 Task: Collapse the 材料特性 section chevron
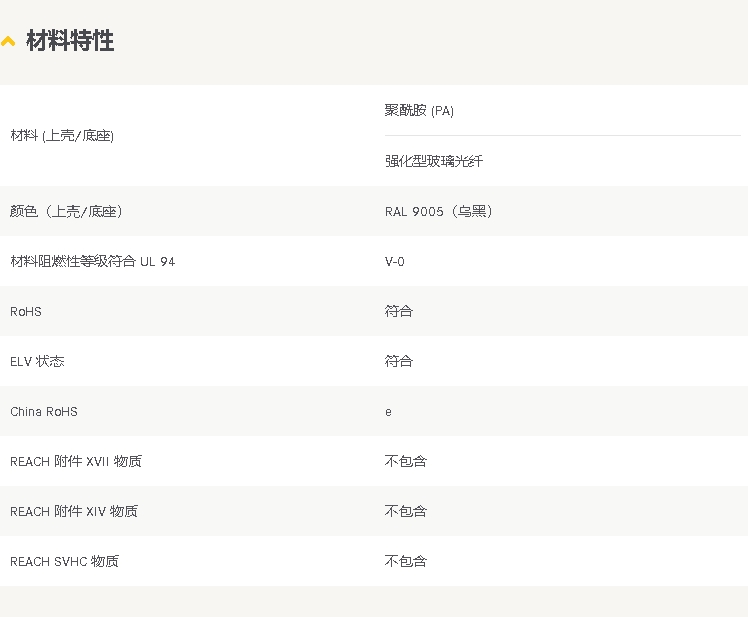click(8, 42)
